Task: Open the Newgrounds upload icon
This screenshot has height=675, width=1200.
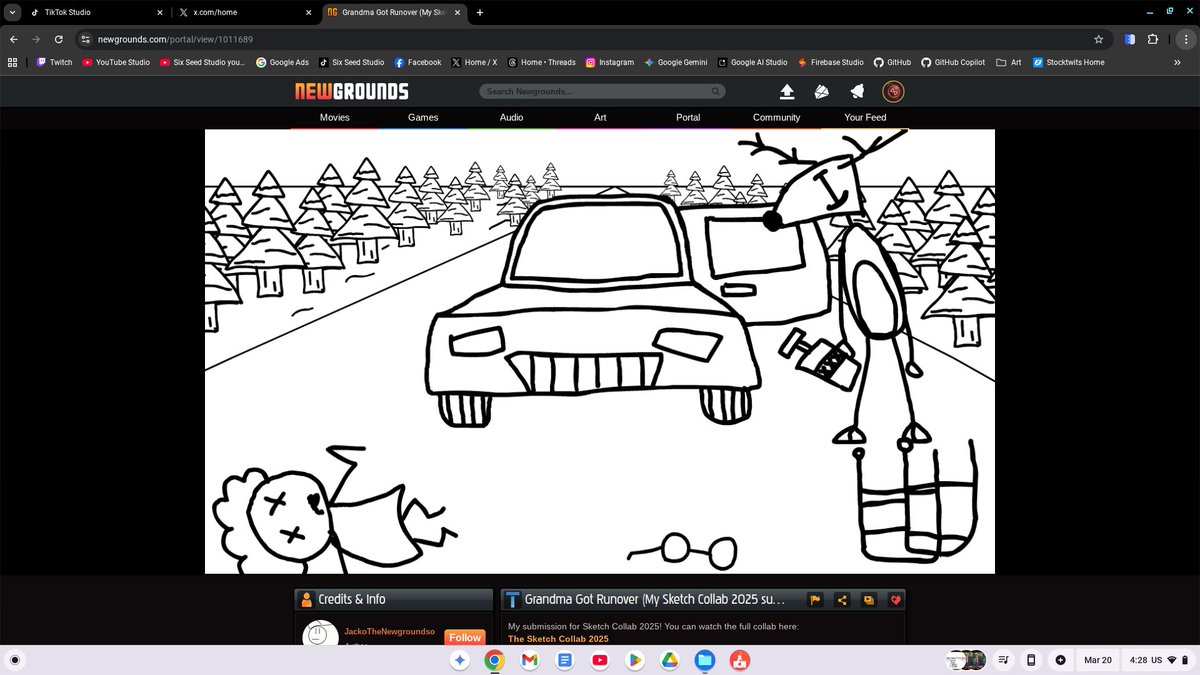Action: point(787,92)
